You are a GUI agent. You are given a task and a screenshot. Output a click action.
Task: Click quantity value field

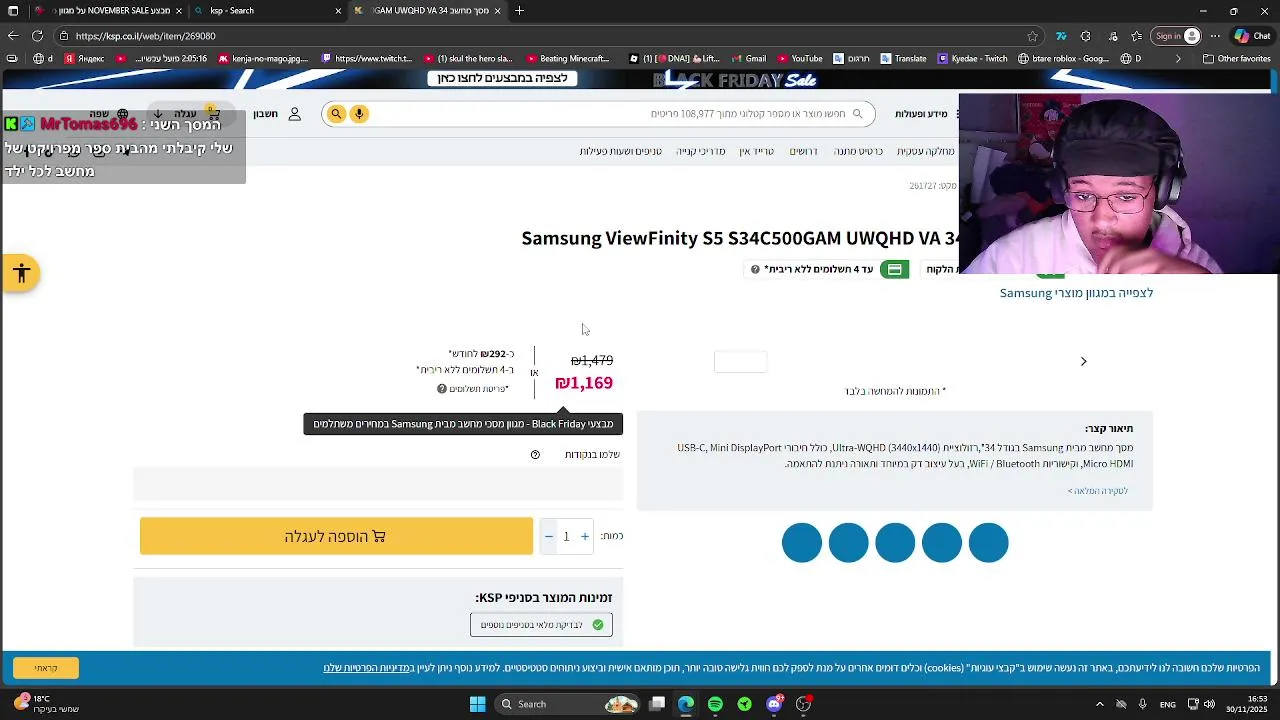point(566,537)
